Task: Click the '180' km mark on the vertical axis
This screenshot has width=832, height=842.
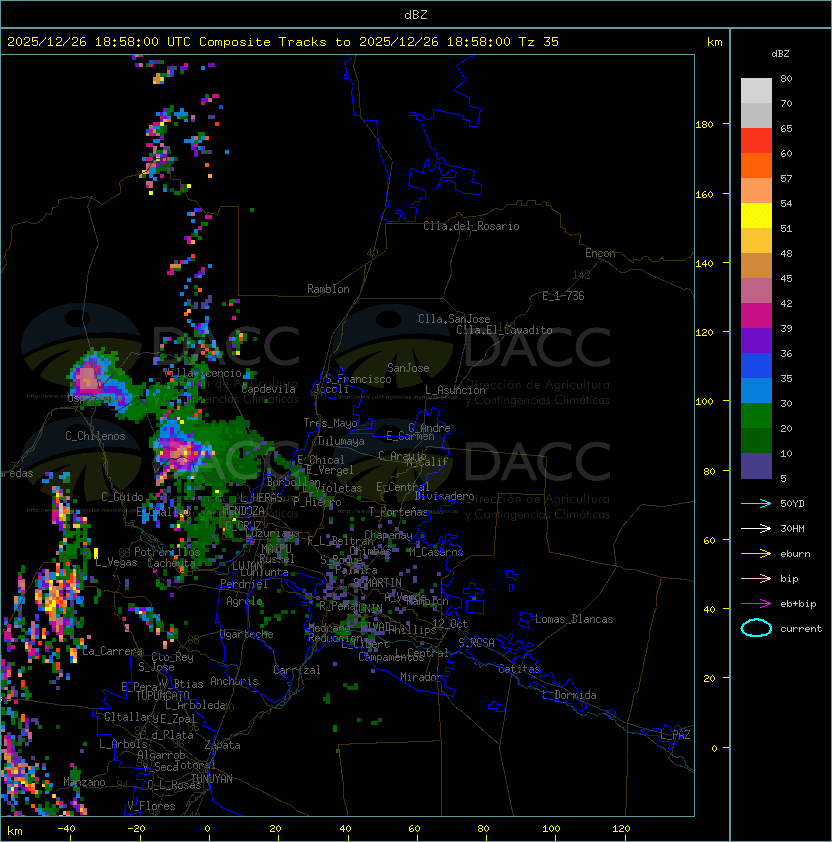Action: pyautogui.click(x=704, y=125)
